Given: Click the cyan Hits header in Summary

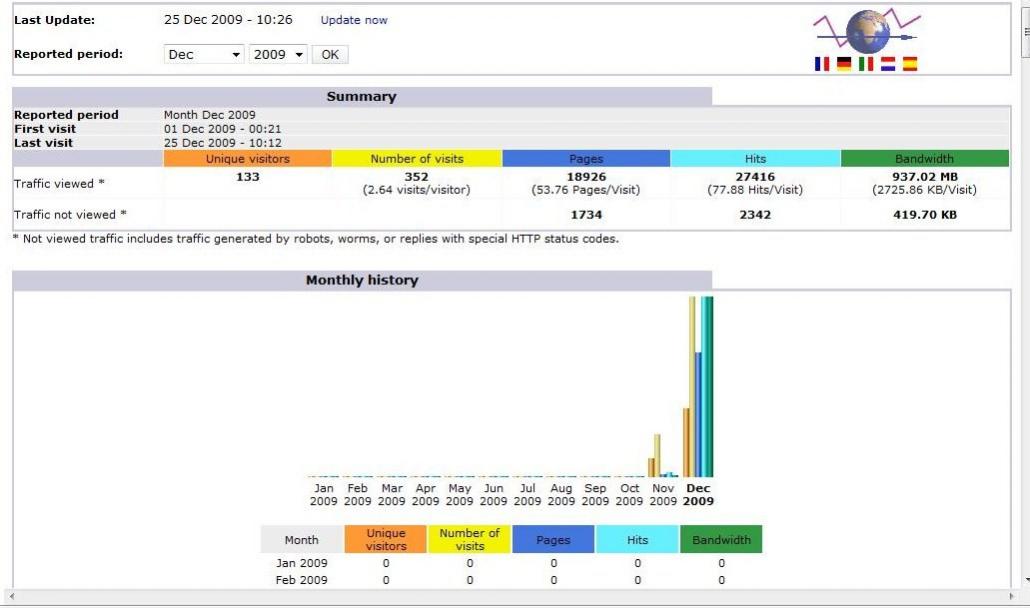Looking at the screenshot, I should point(755,159).
